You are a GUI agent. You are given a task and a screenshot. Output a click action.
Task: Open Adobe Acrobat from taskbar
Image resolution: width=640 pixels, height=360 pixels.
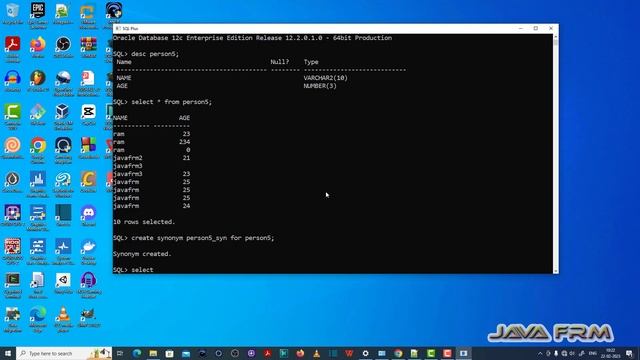click(x=267, y=353)
